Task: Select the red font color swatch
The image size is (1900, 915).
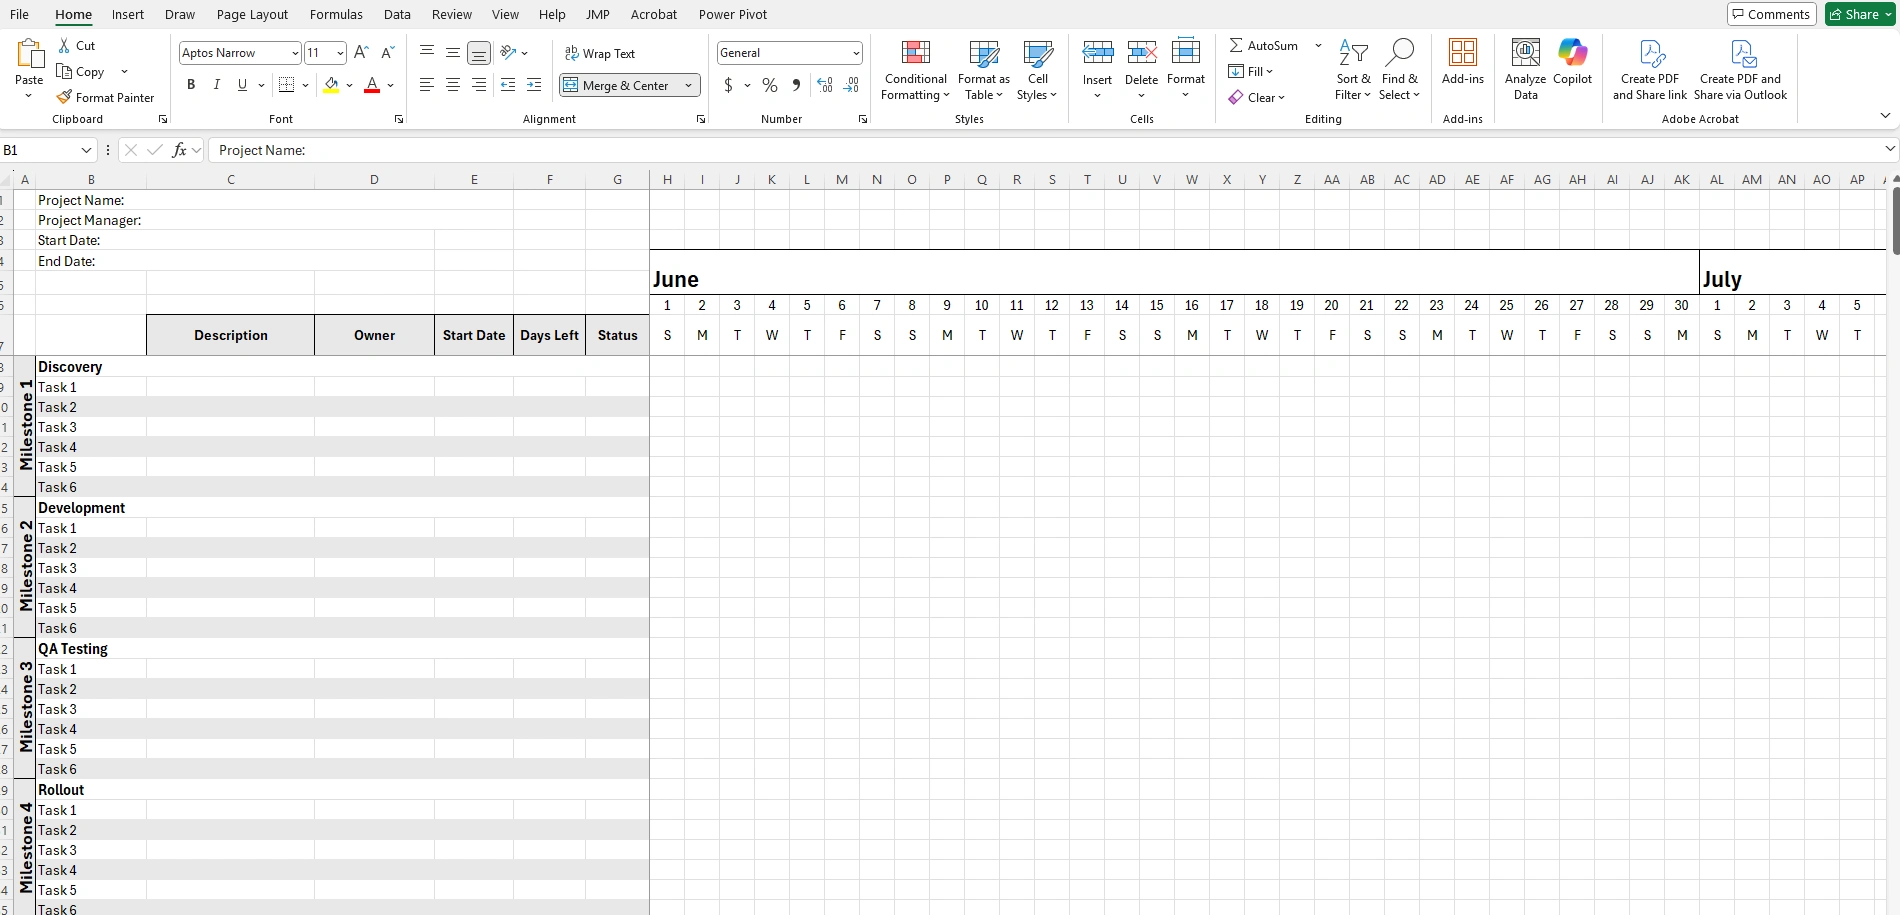Action: click(371, 91)
